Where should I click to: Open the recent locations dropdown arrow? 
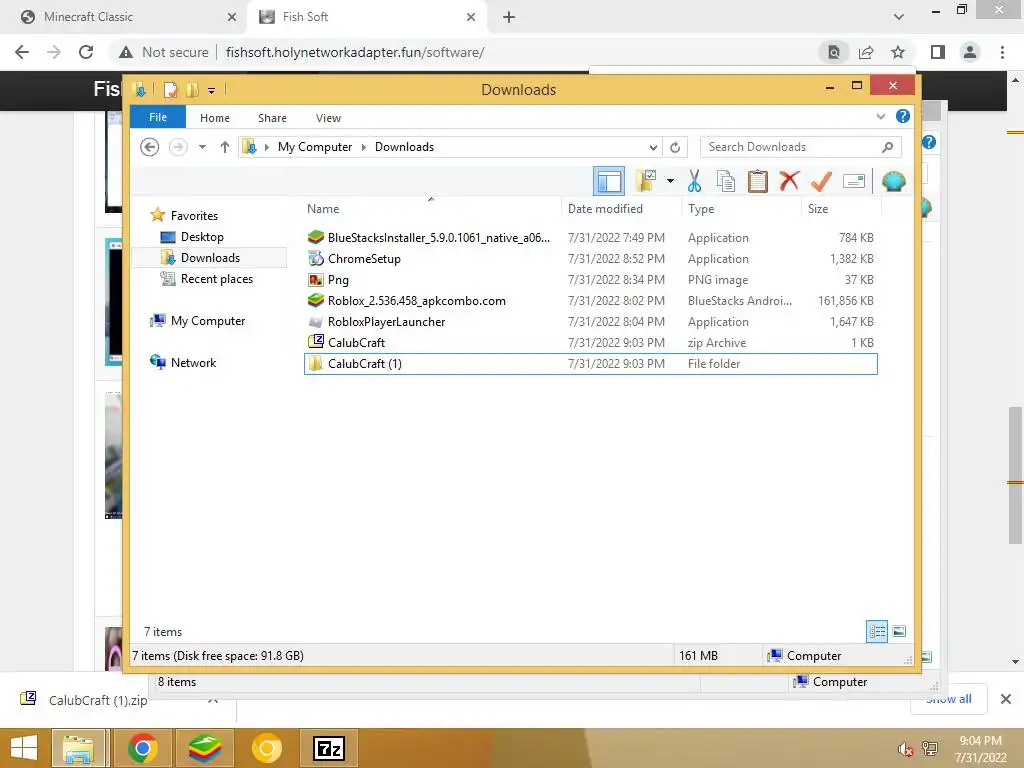[x=202, y=147]
